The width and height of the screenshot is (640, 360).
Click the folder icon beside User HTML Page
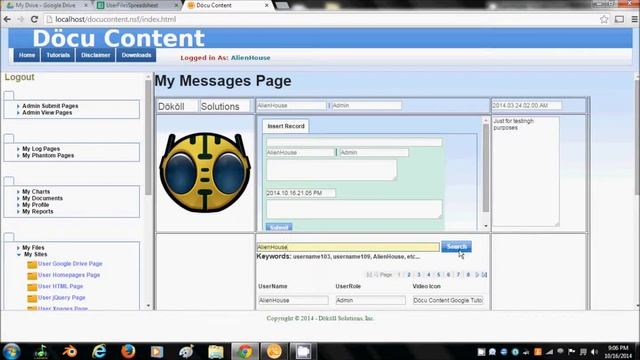click(32, 287)
